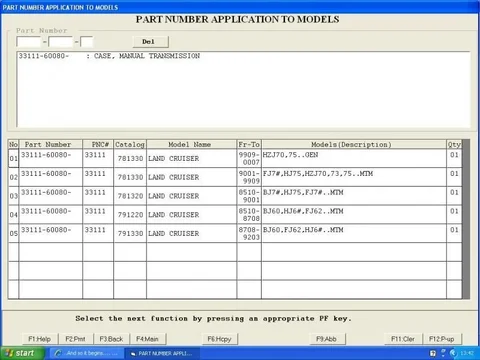This screenshot has width=480, height=360.
Task: Click the 'Qty' column header
Action: tap(454, 144)
